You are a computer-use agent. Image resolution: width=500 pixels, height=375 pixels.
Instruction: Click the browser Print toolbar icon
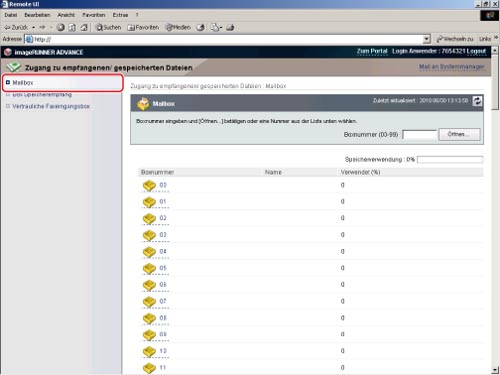coord(230,27)
